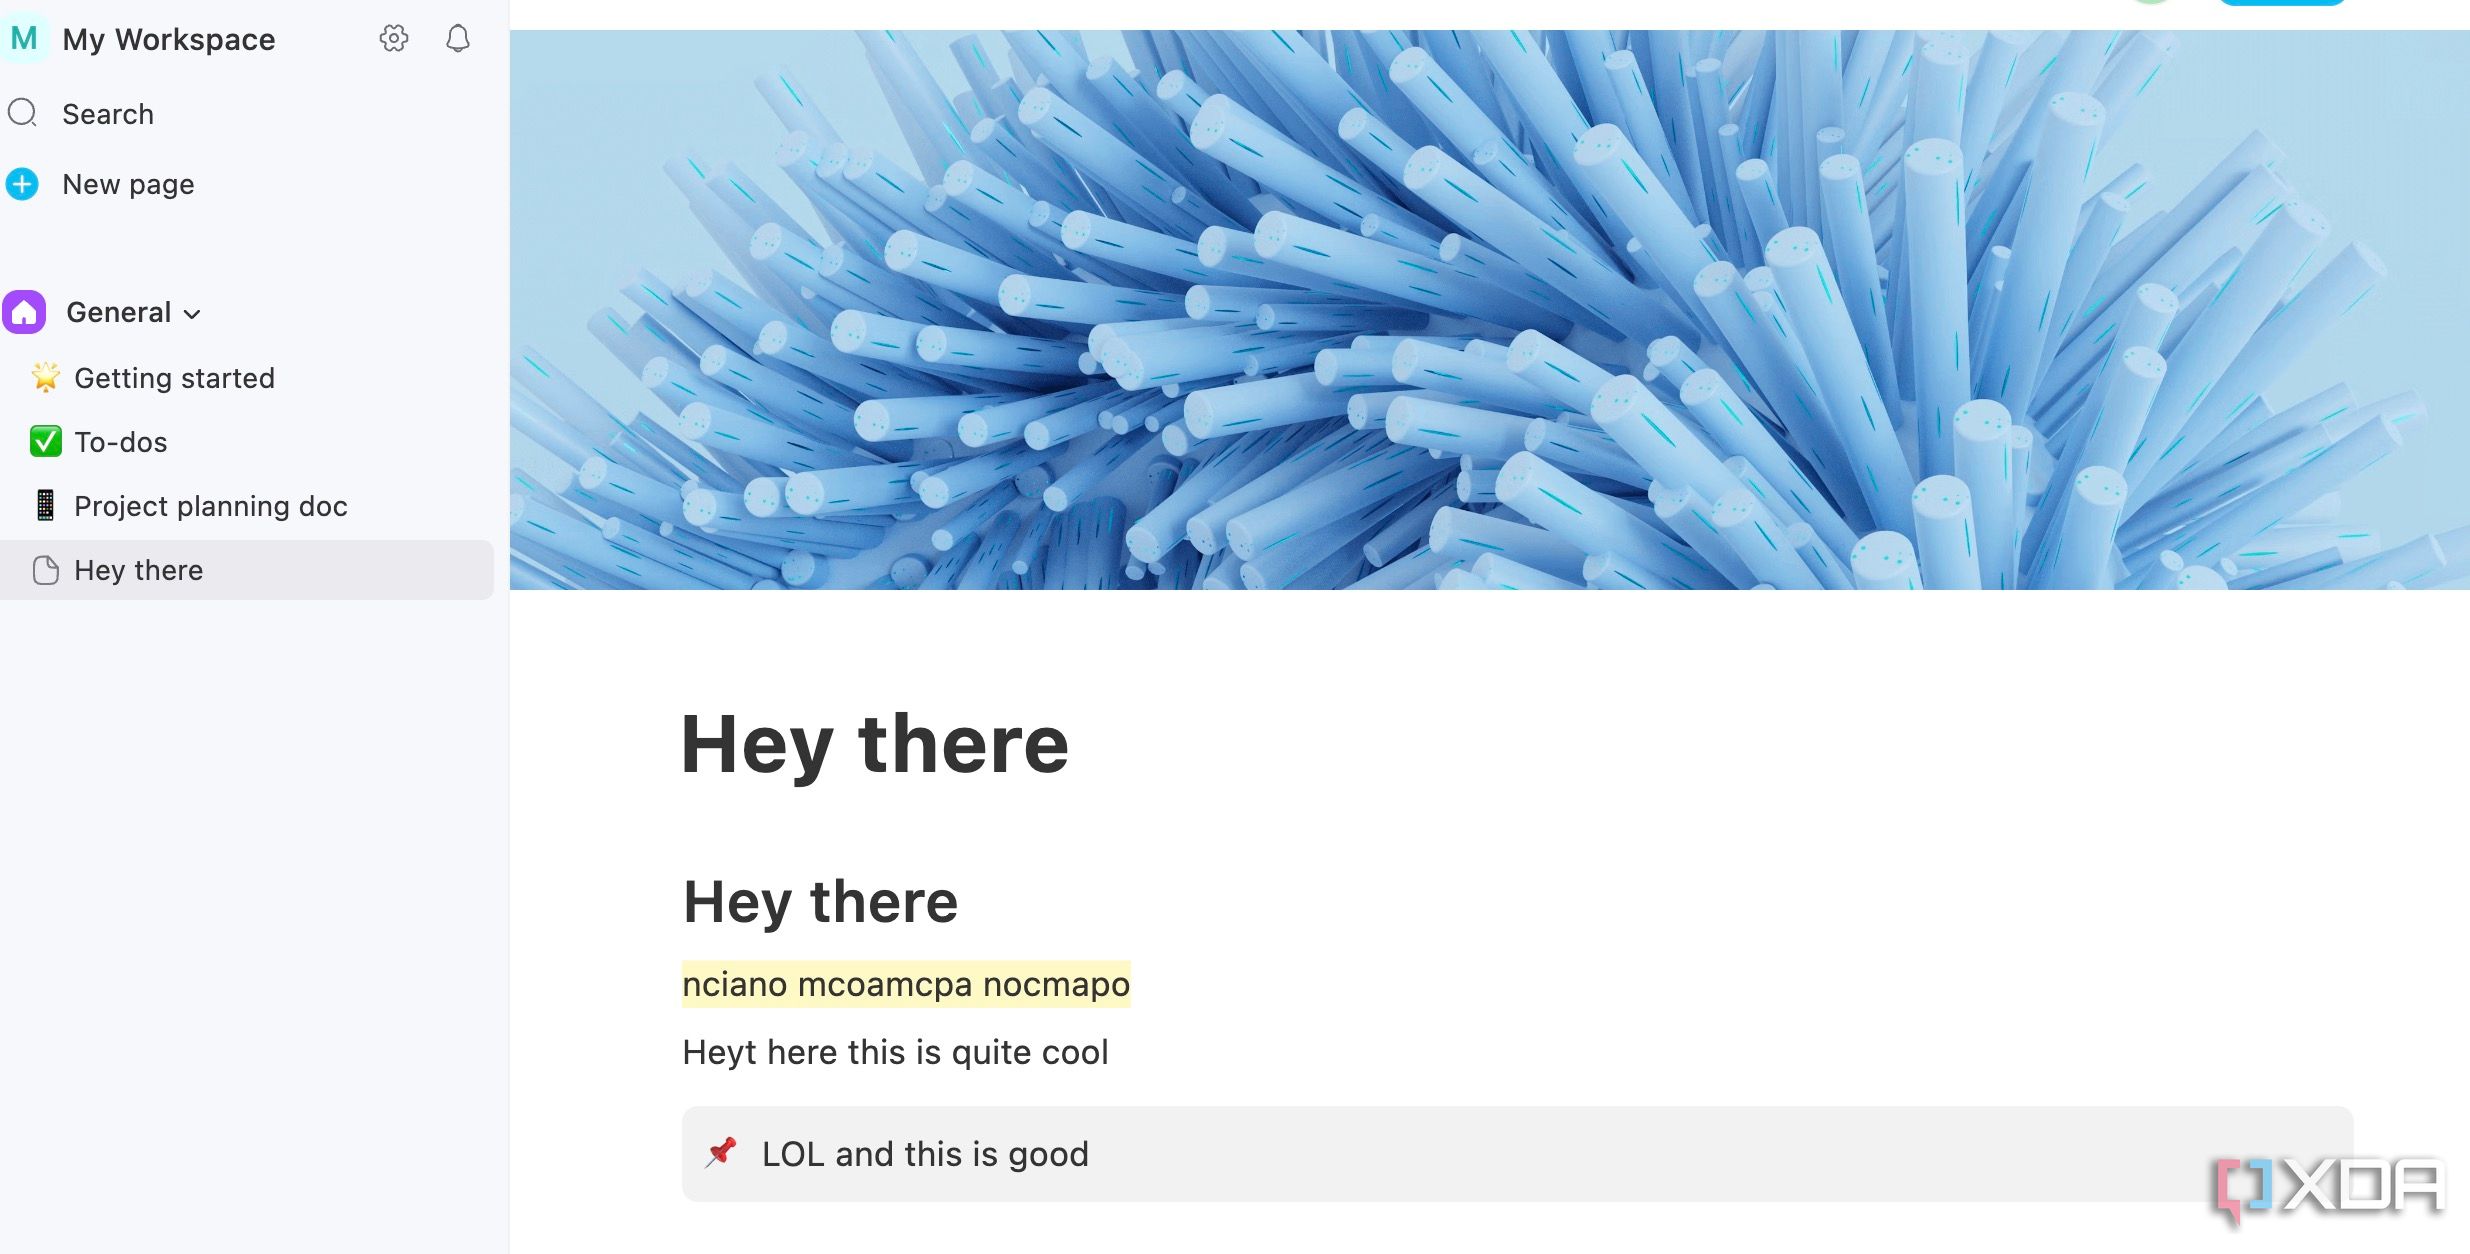Click the General section home icon

point(26,312)
